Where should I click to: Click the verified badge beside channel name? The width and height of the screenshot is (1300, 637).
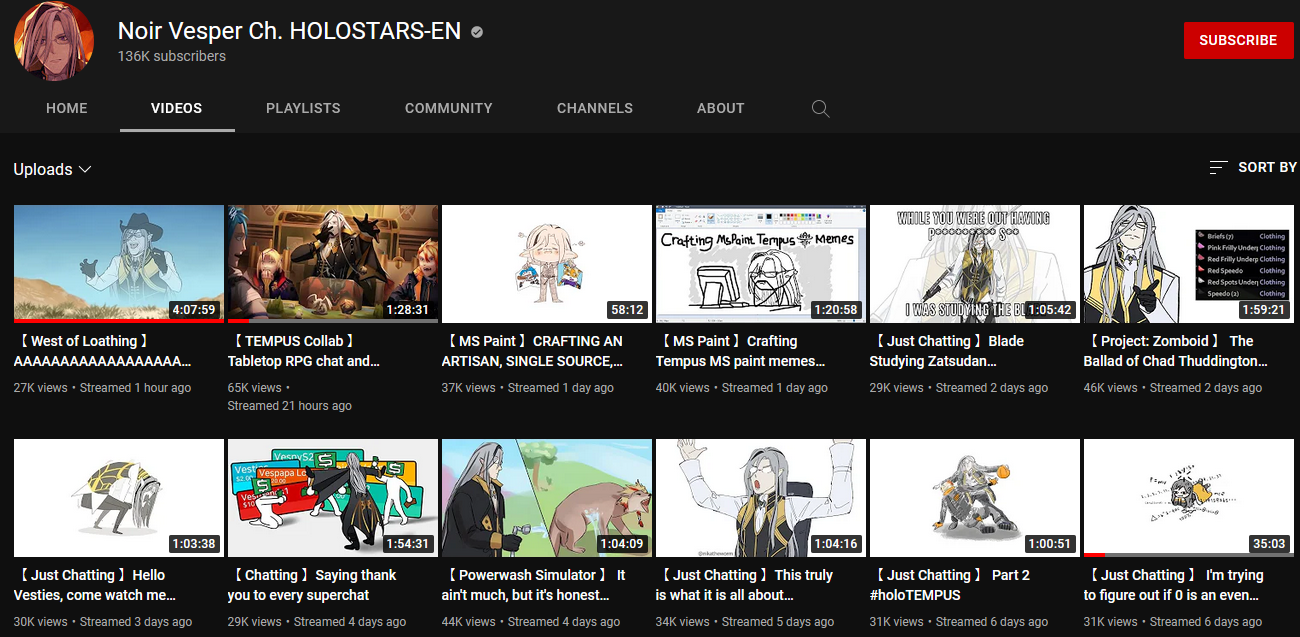(x=477, y=32)
